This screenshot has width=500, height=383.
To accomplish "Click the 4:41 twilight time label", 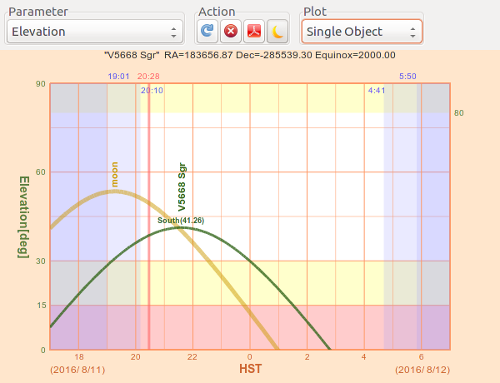I will (376, 90).
